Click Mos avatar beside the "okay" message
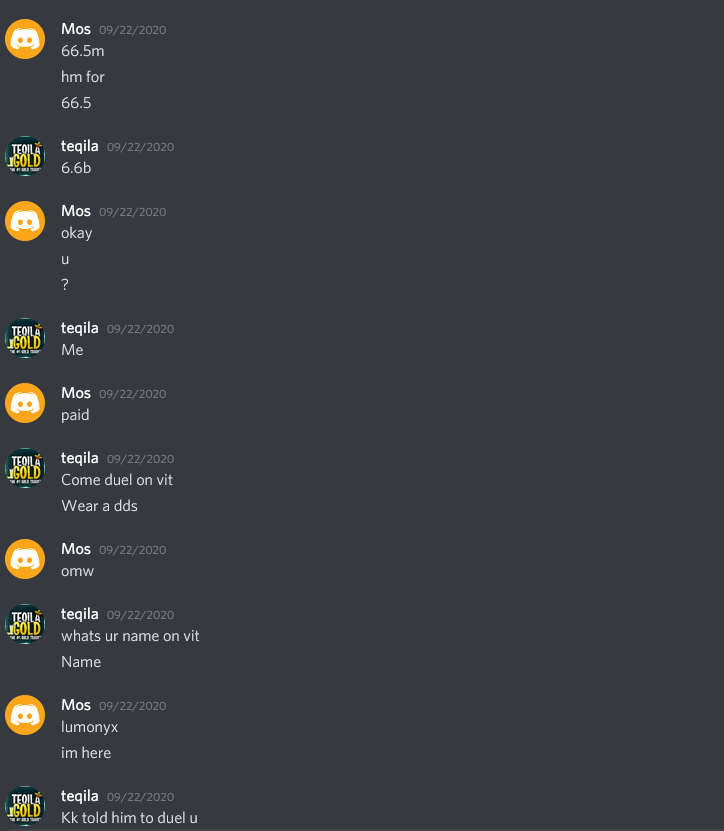The width and height of the screenshot is (724, 831). tap(25, 221)
